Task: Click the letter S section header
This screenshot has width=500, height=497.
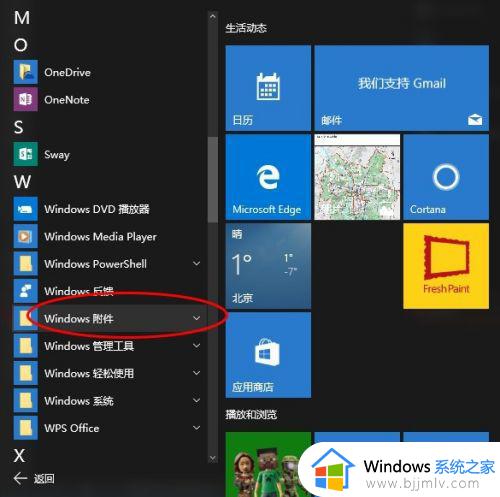Action: coord(19,127)
